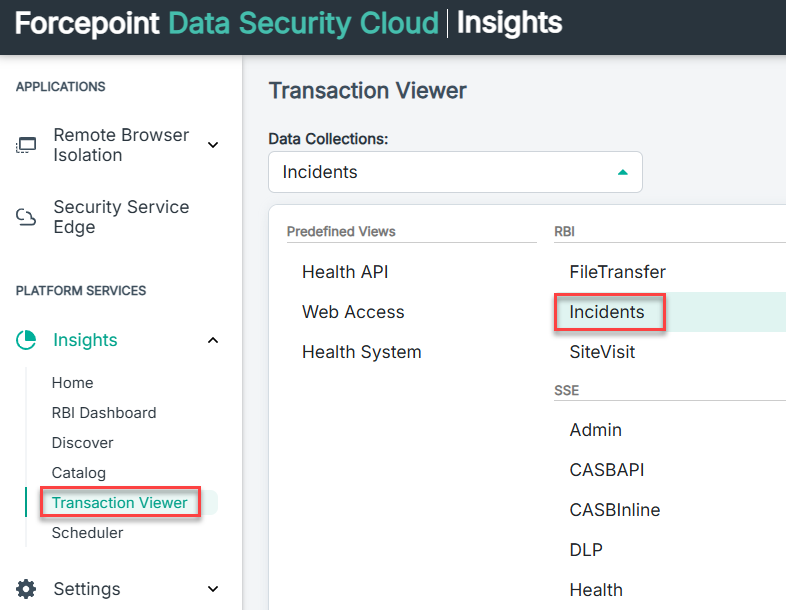
Task: Select the CASBInline SSE collection
Action: pyautogui.click(x=615, y=510)
